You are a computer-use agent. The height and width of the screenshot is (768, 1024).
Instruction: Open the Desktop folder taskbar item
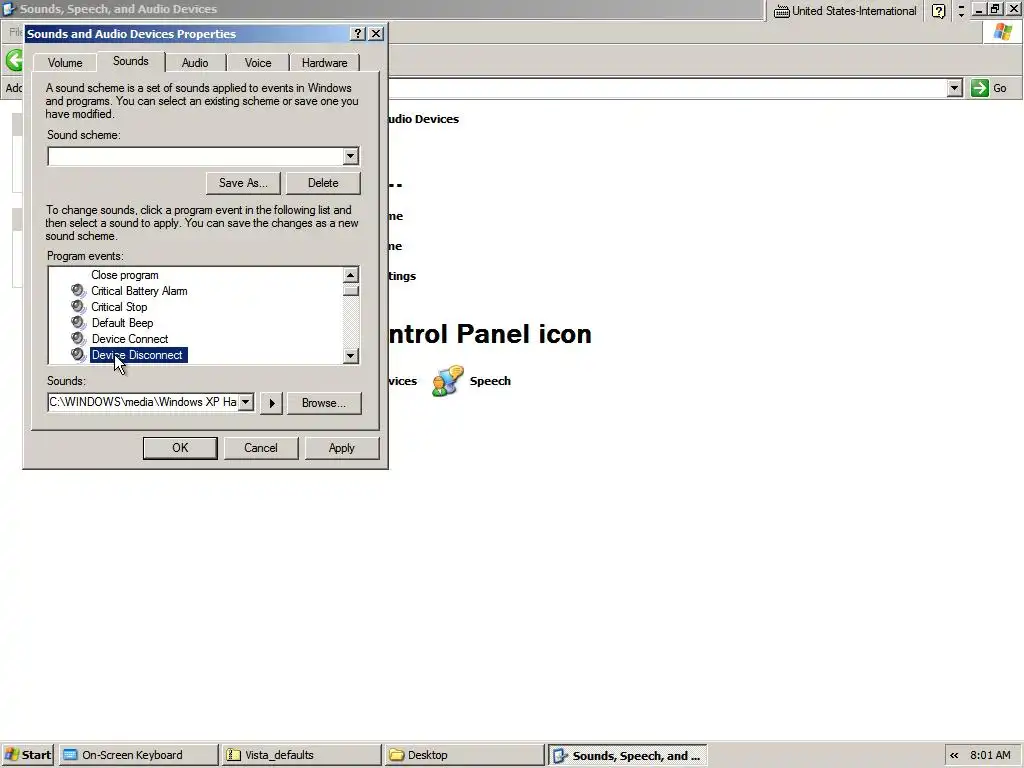coord(464,755)
